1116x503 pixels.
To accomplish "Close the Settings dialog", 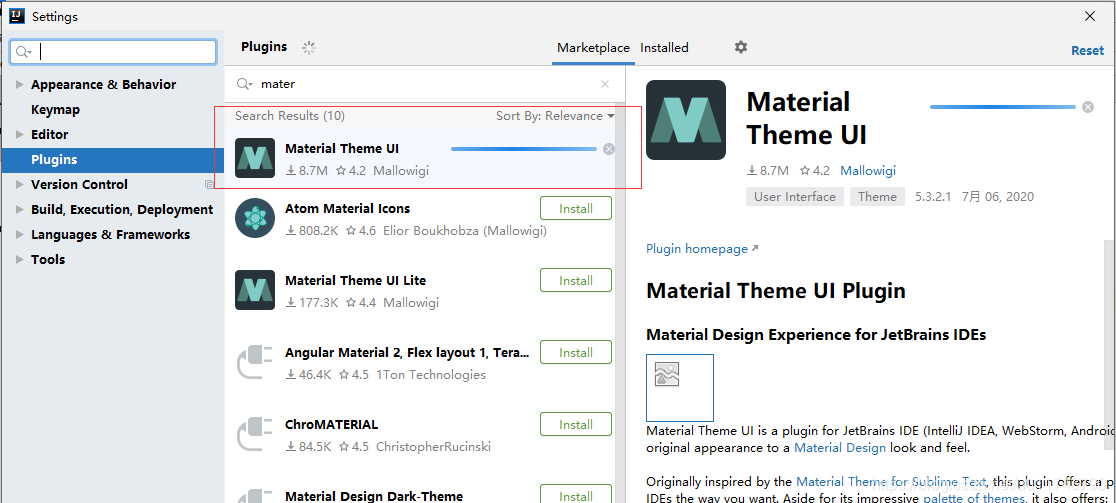I will pyautogui.click(x=1090, y=16).
